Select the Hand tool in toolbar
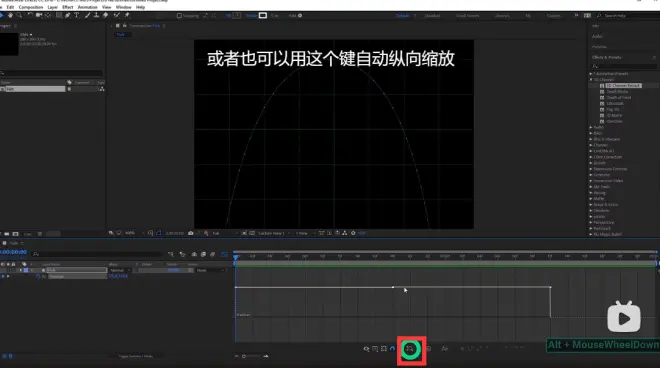Viewport: 660px width, 368px height. tap(11, 15)
